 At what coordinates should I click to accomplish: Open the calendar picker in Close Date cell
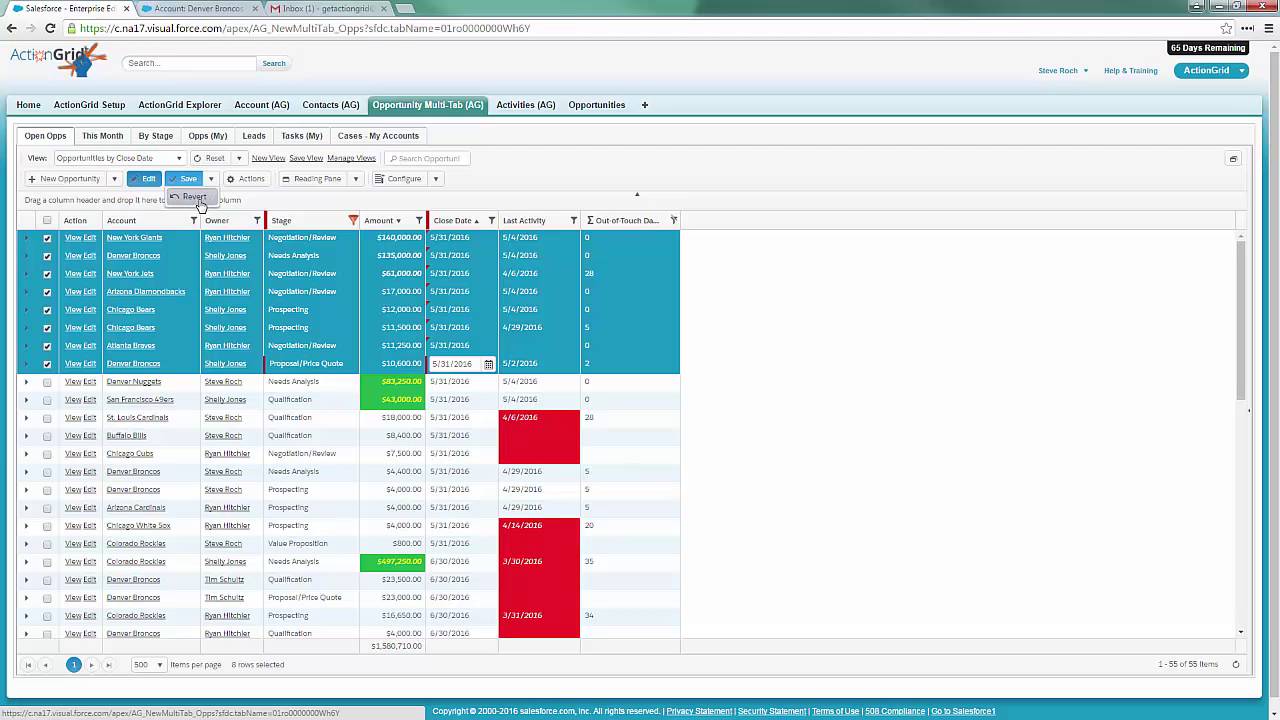(x=488, y=364)
